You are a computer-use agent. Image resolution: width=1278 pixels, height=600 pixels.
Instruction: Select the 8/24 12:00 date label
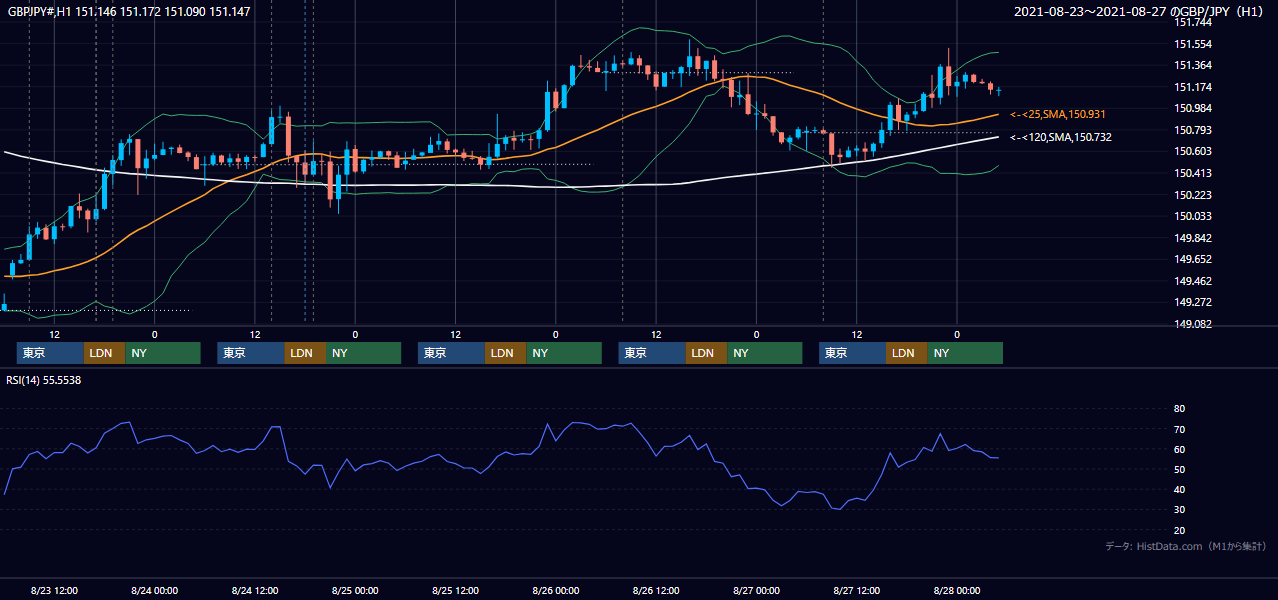[255, 590]
